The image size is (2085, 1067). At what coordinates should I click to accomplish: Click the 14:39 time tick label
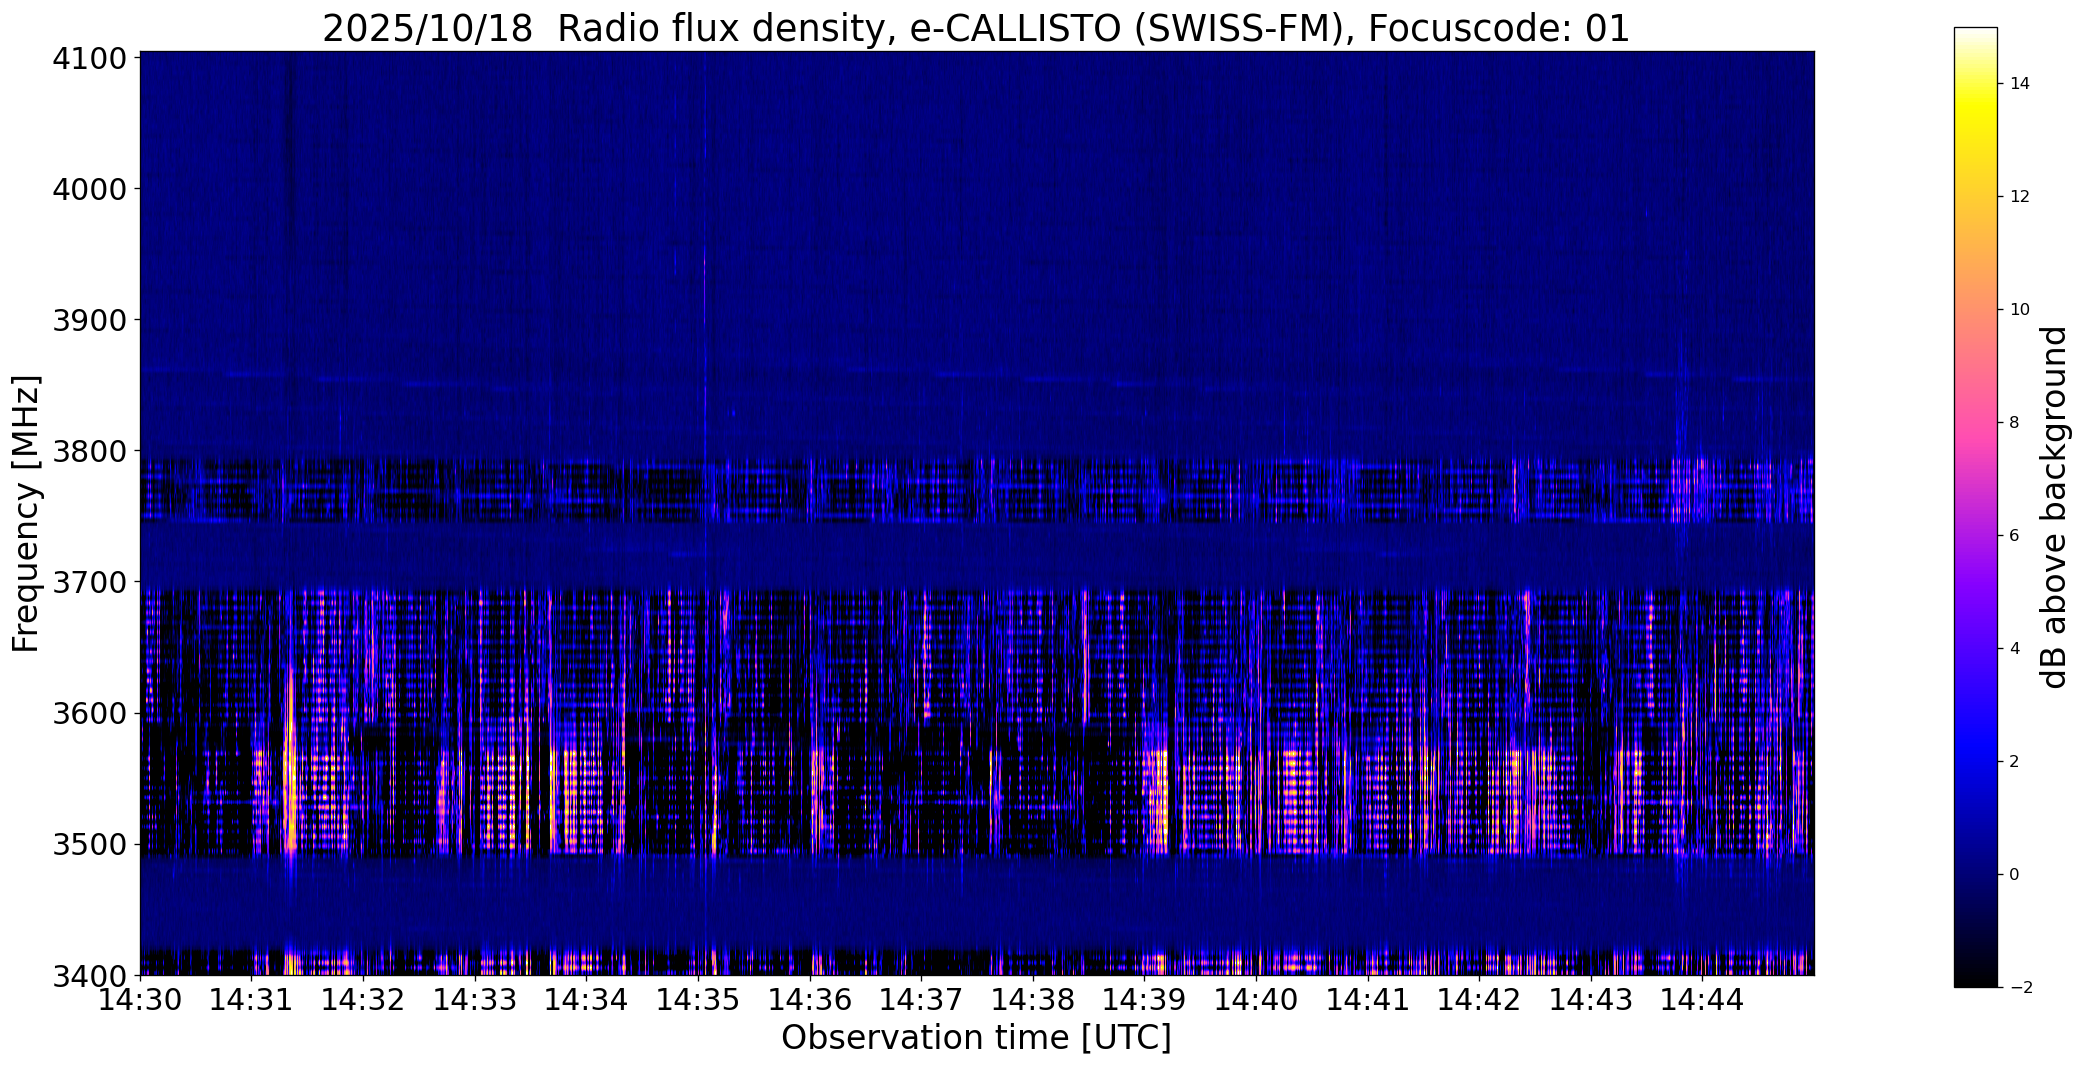pyautogui.click(x=1145, y=999)
